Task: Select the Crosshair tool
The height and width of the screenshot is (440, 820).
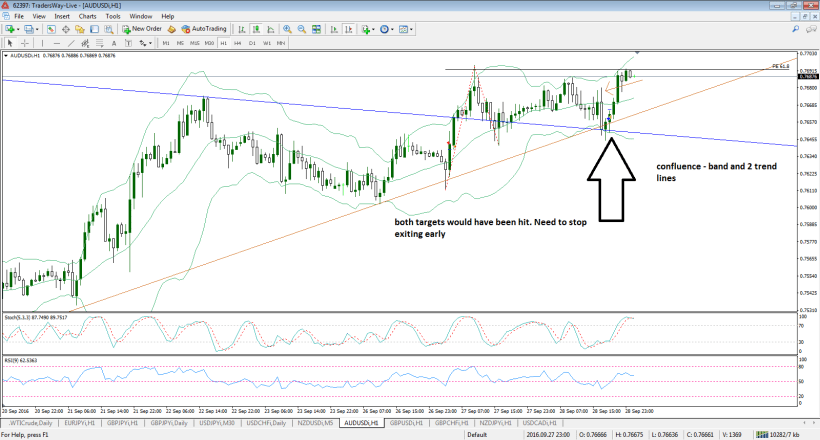Action: pyautogui.click(x=25, y=43)
